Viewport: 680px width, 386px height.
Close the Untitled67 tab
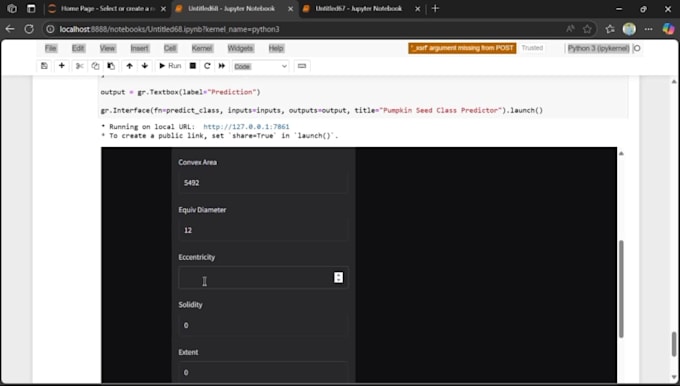coord(417,9)
